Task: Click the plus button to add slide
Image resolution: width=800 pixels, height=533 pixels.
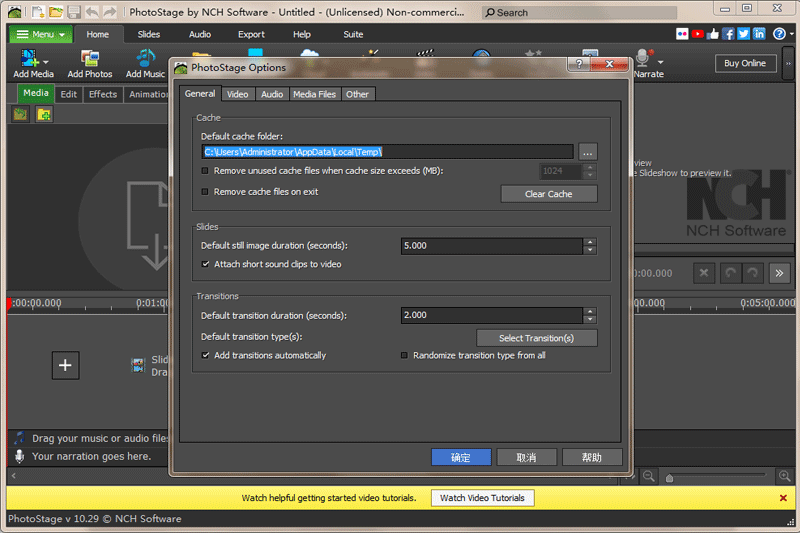Action: click(x=65, y=365)
